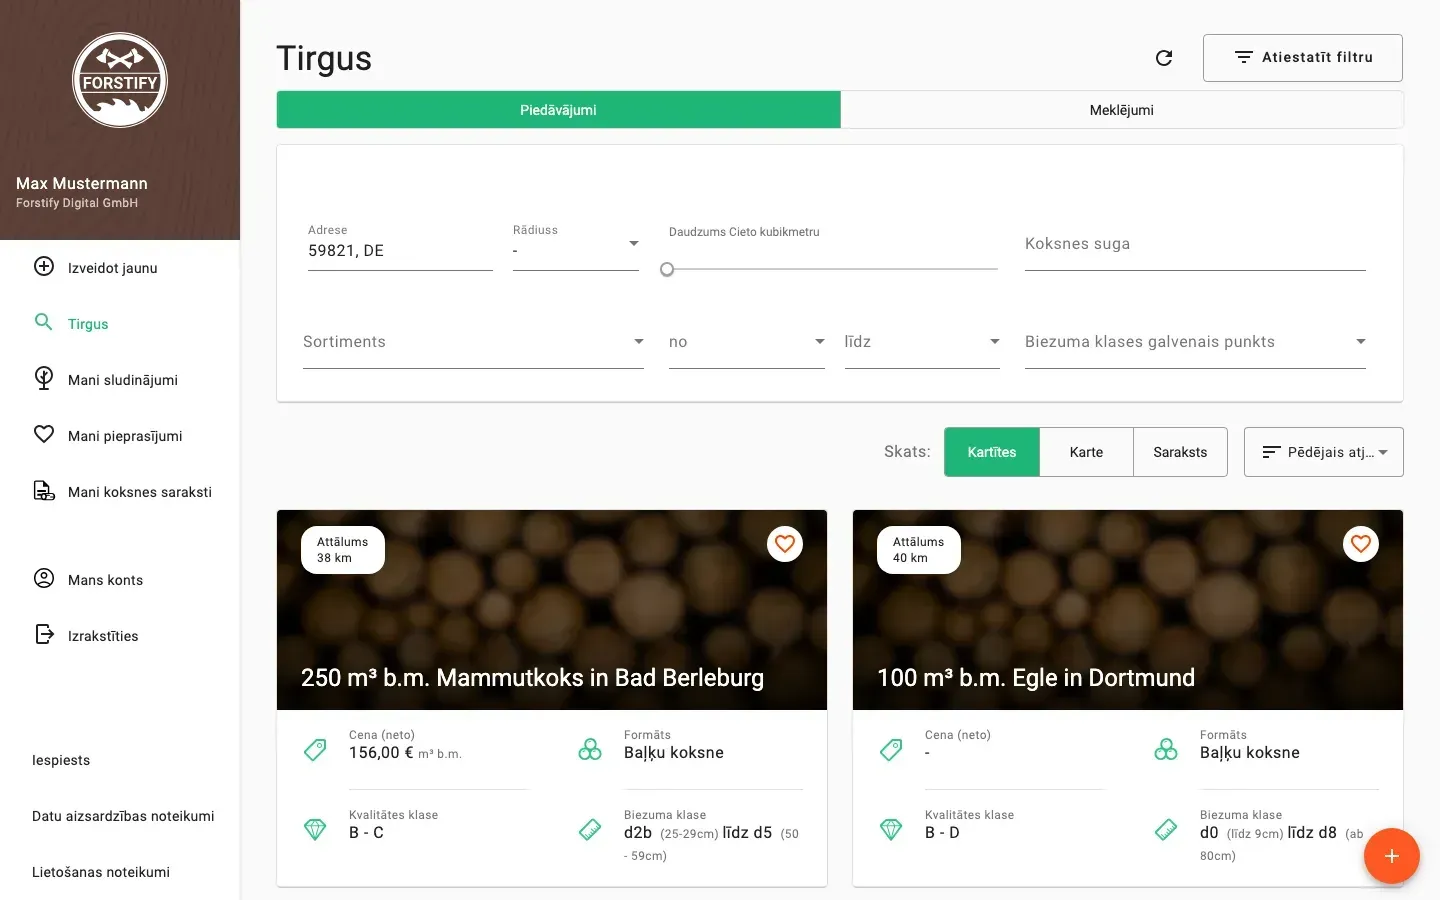Click the tree icon next to Mani sludinājumi
The height and width of the screenshot is (900, 1440).
pos(44,378)
